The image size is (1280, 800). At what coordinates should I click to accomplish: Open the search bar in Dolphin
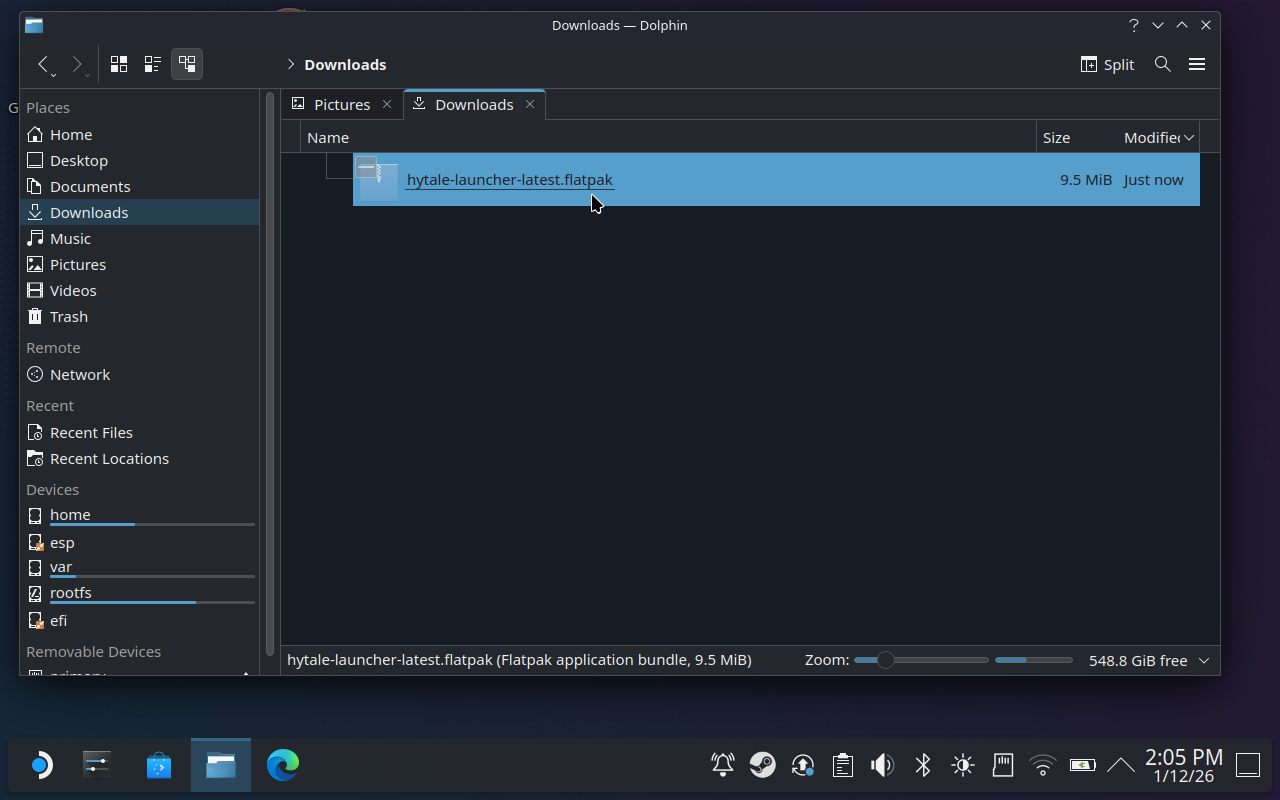tap(1162, 63)
